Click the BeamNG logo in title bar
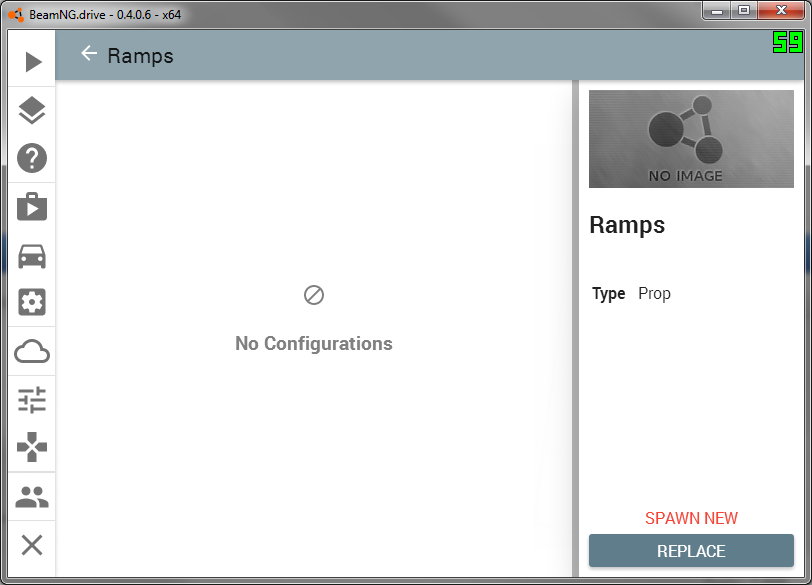 click(x=16, y=15)
